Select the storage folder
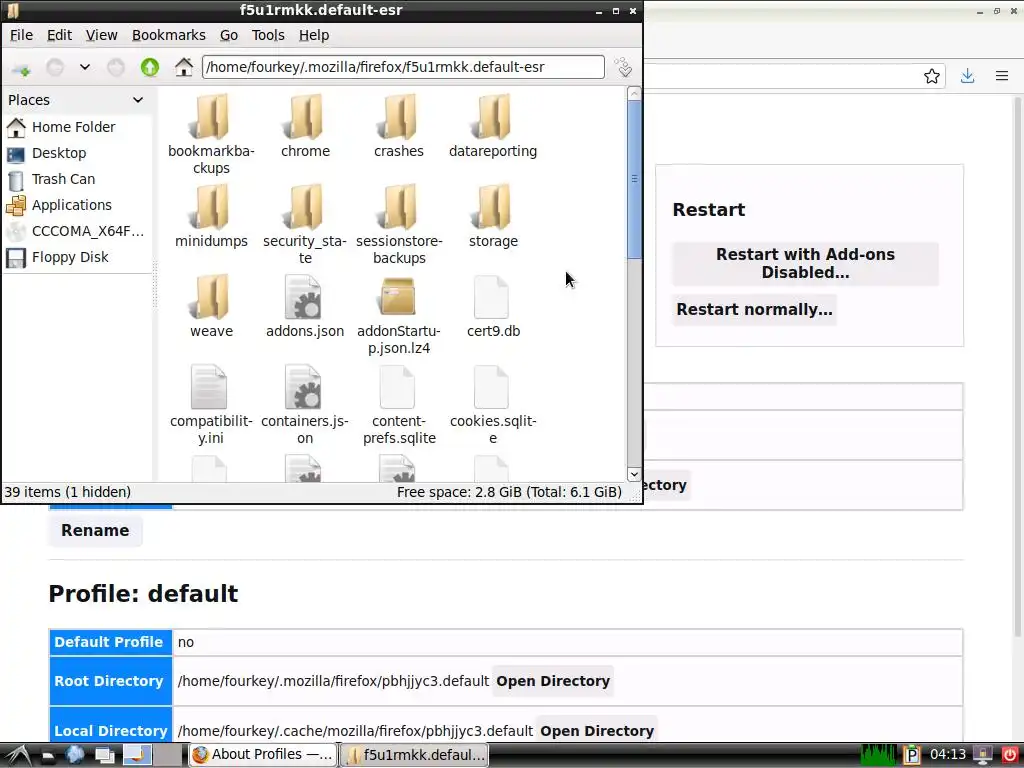 (x=492, y=216)
